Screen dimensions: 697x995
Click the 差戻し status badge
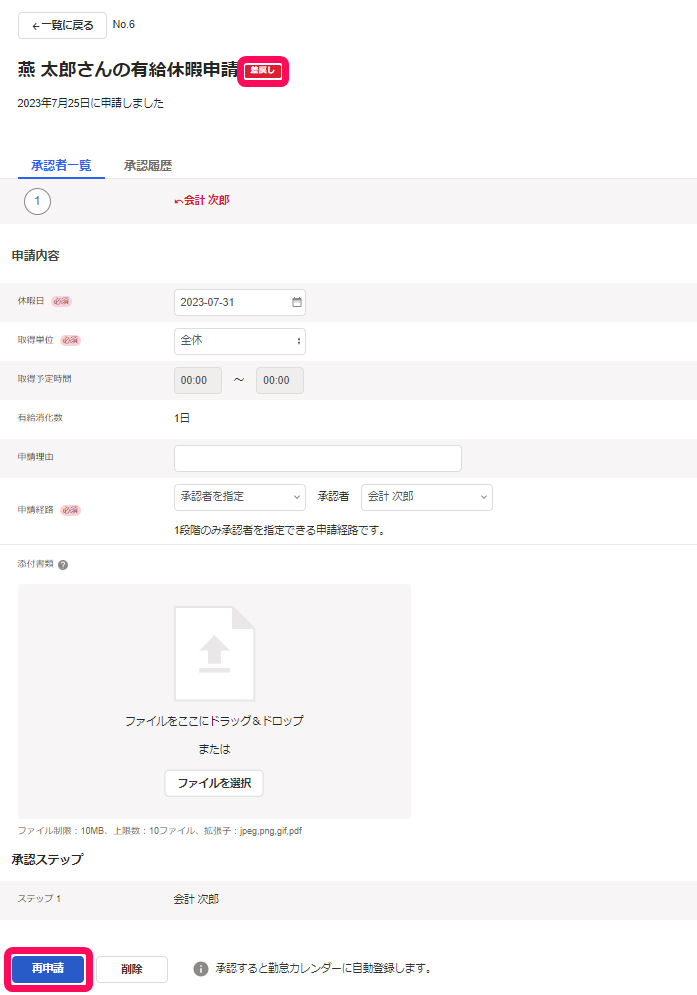point(263,70)
